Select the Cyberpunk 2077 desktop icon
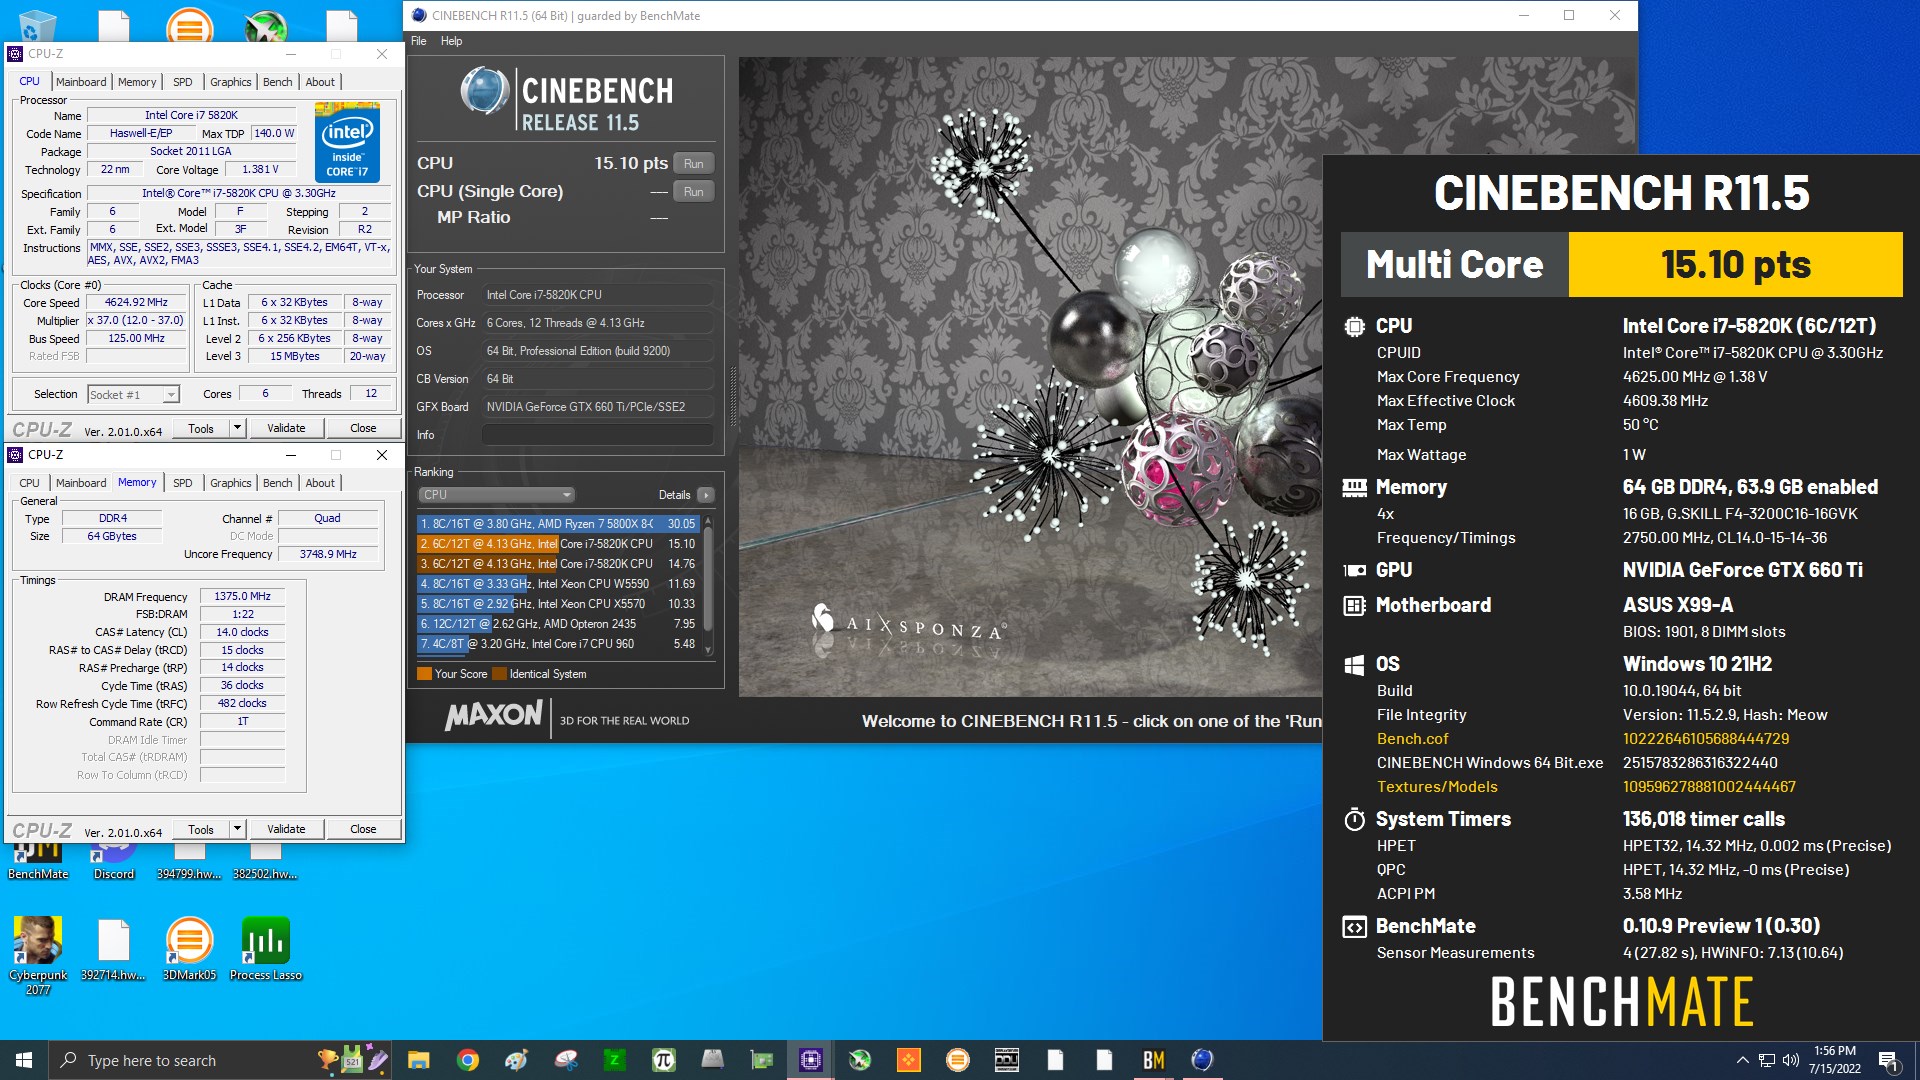Screen dimensions: 1920x1080 tap(38, 955)
